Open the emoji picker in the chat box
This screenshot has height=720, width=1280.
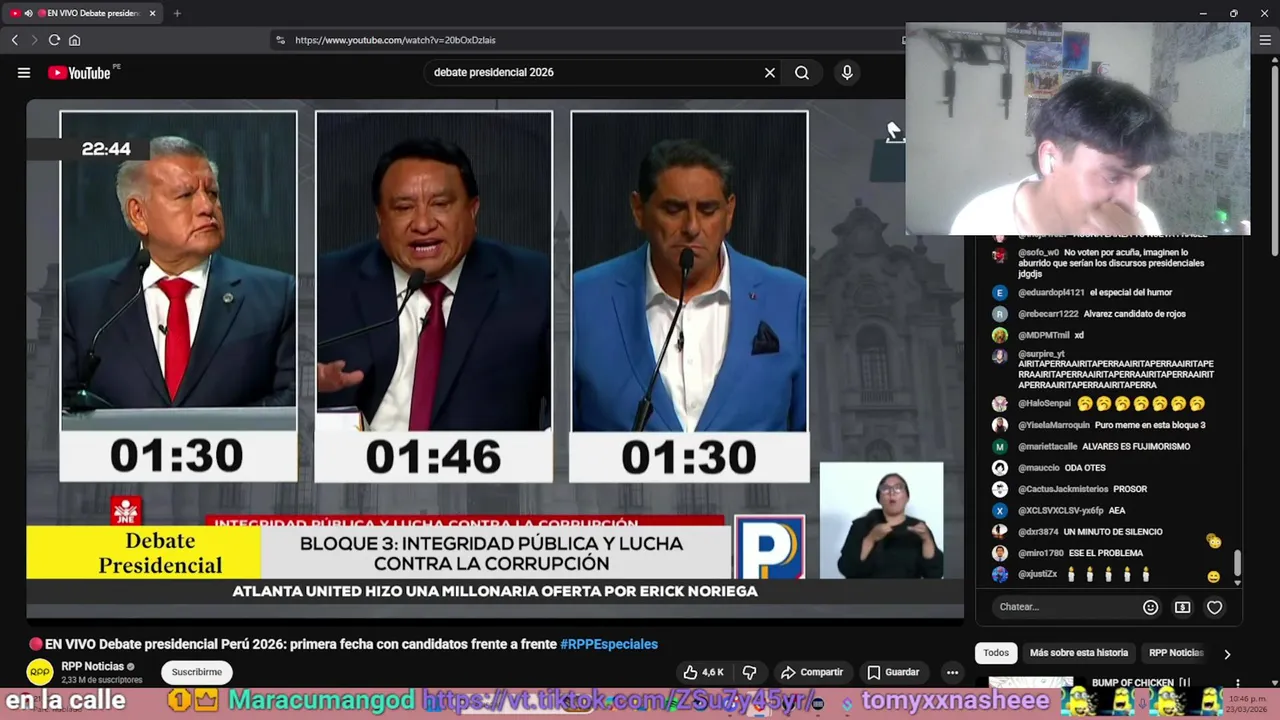click(1150, 607)
